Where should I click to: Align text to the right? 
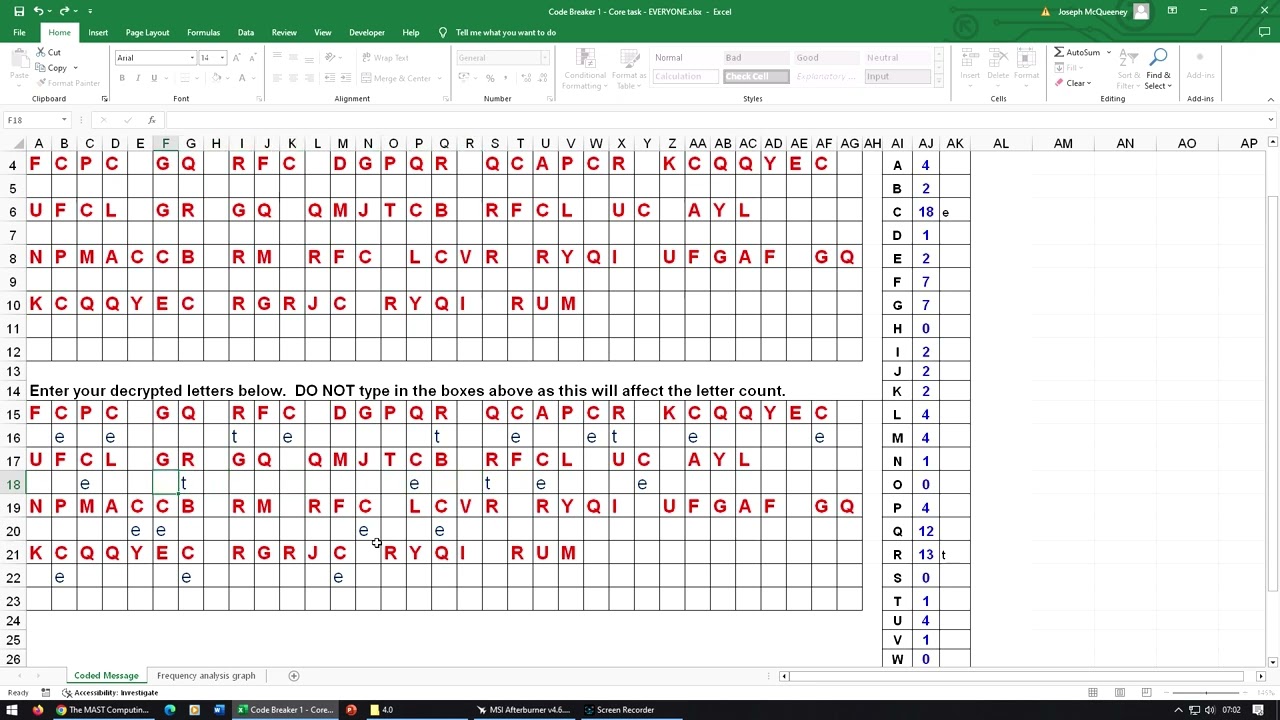click(x=309, y=78)
